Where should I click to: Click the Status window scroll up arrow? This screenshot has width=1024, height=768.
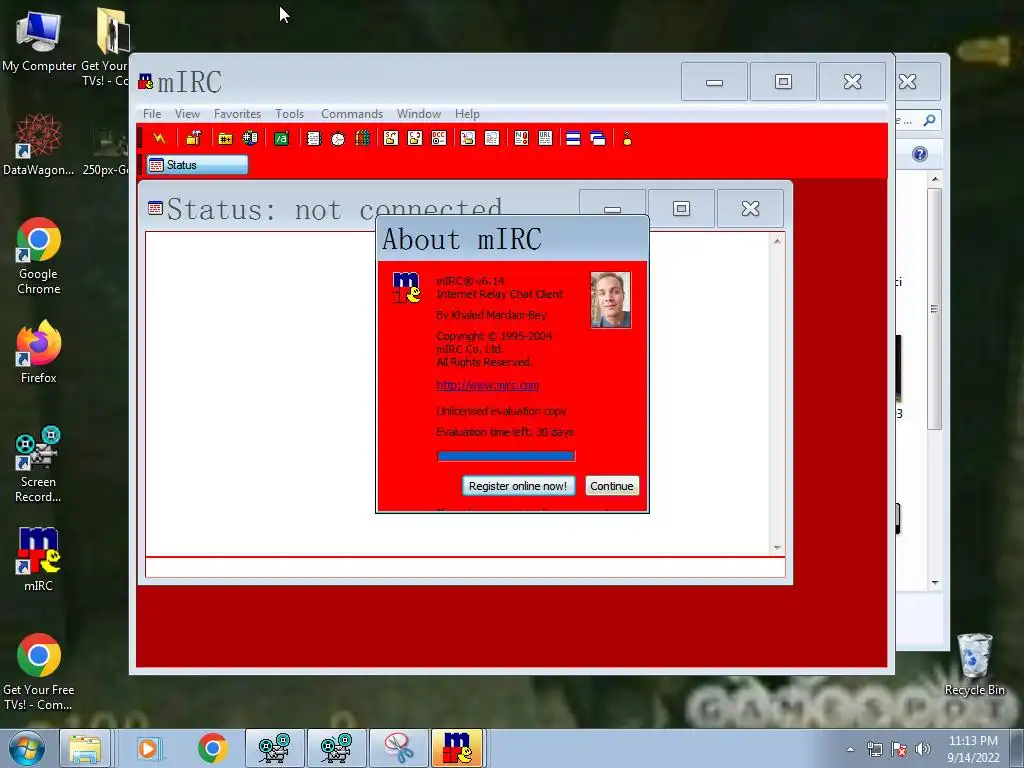click(x=777, y=241)
